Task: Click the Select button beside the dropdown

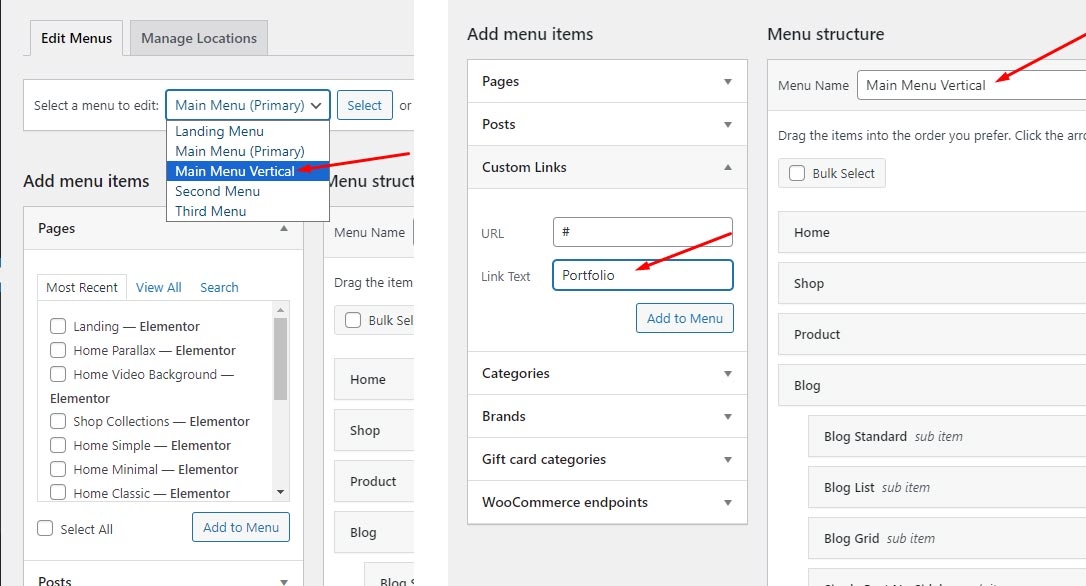Action: tap(364, 105)
